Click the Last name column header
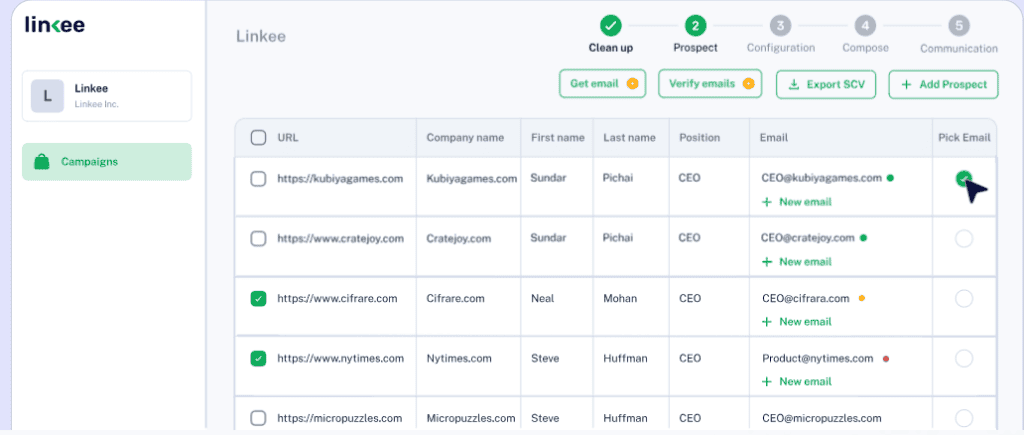The image size is (1024, 435). click(x=630, y=138)
